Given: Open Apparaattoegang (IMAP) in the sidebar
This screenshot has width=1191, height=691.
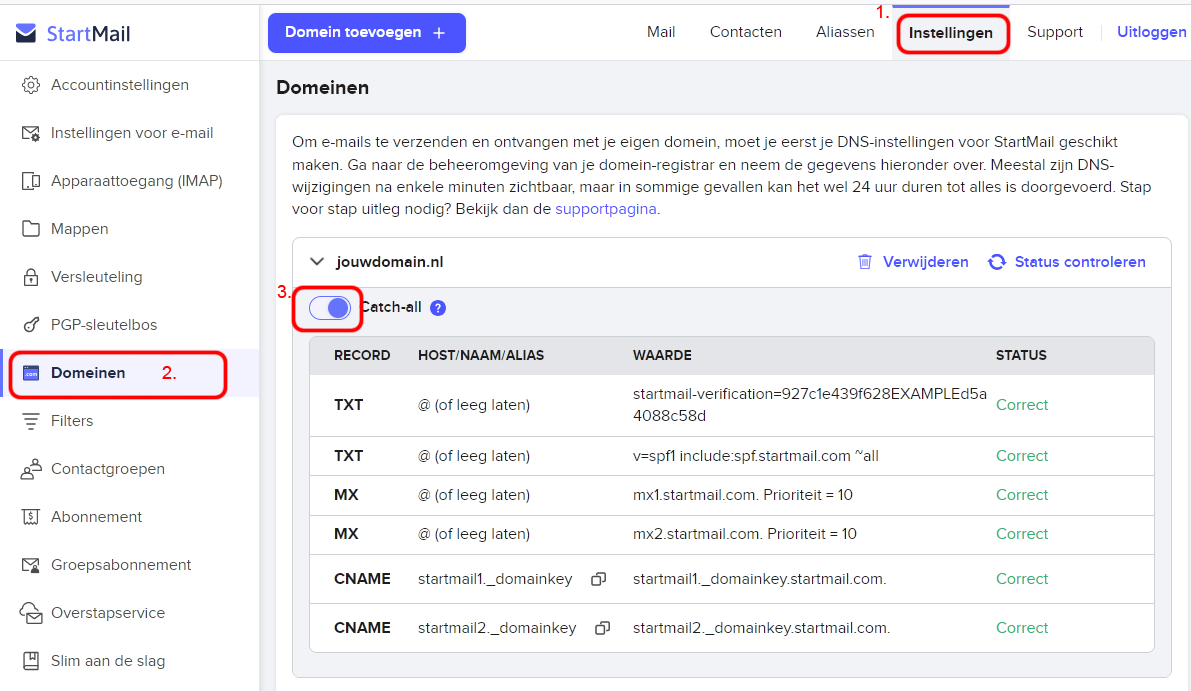Looking at the screenshot, I should tap(137, 181).
